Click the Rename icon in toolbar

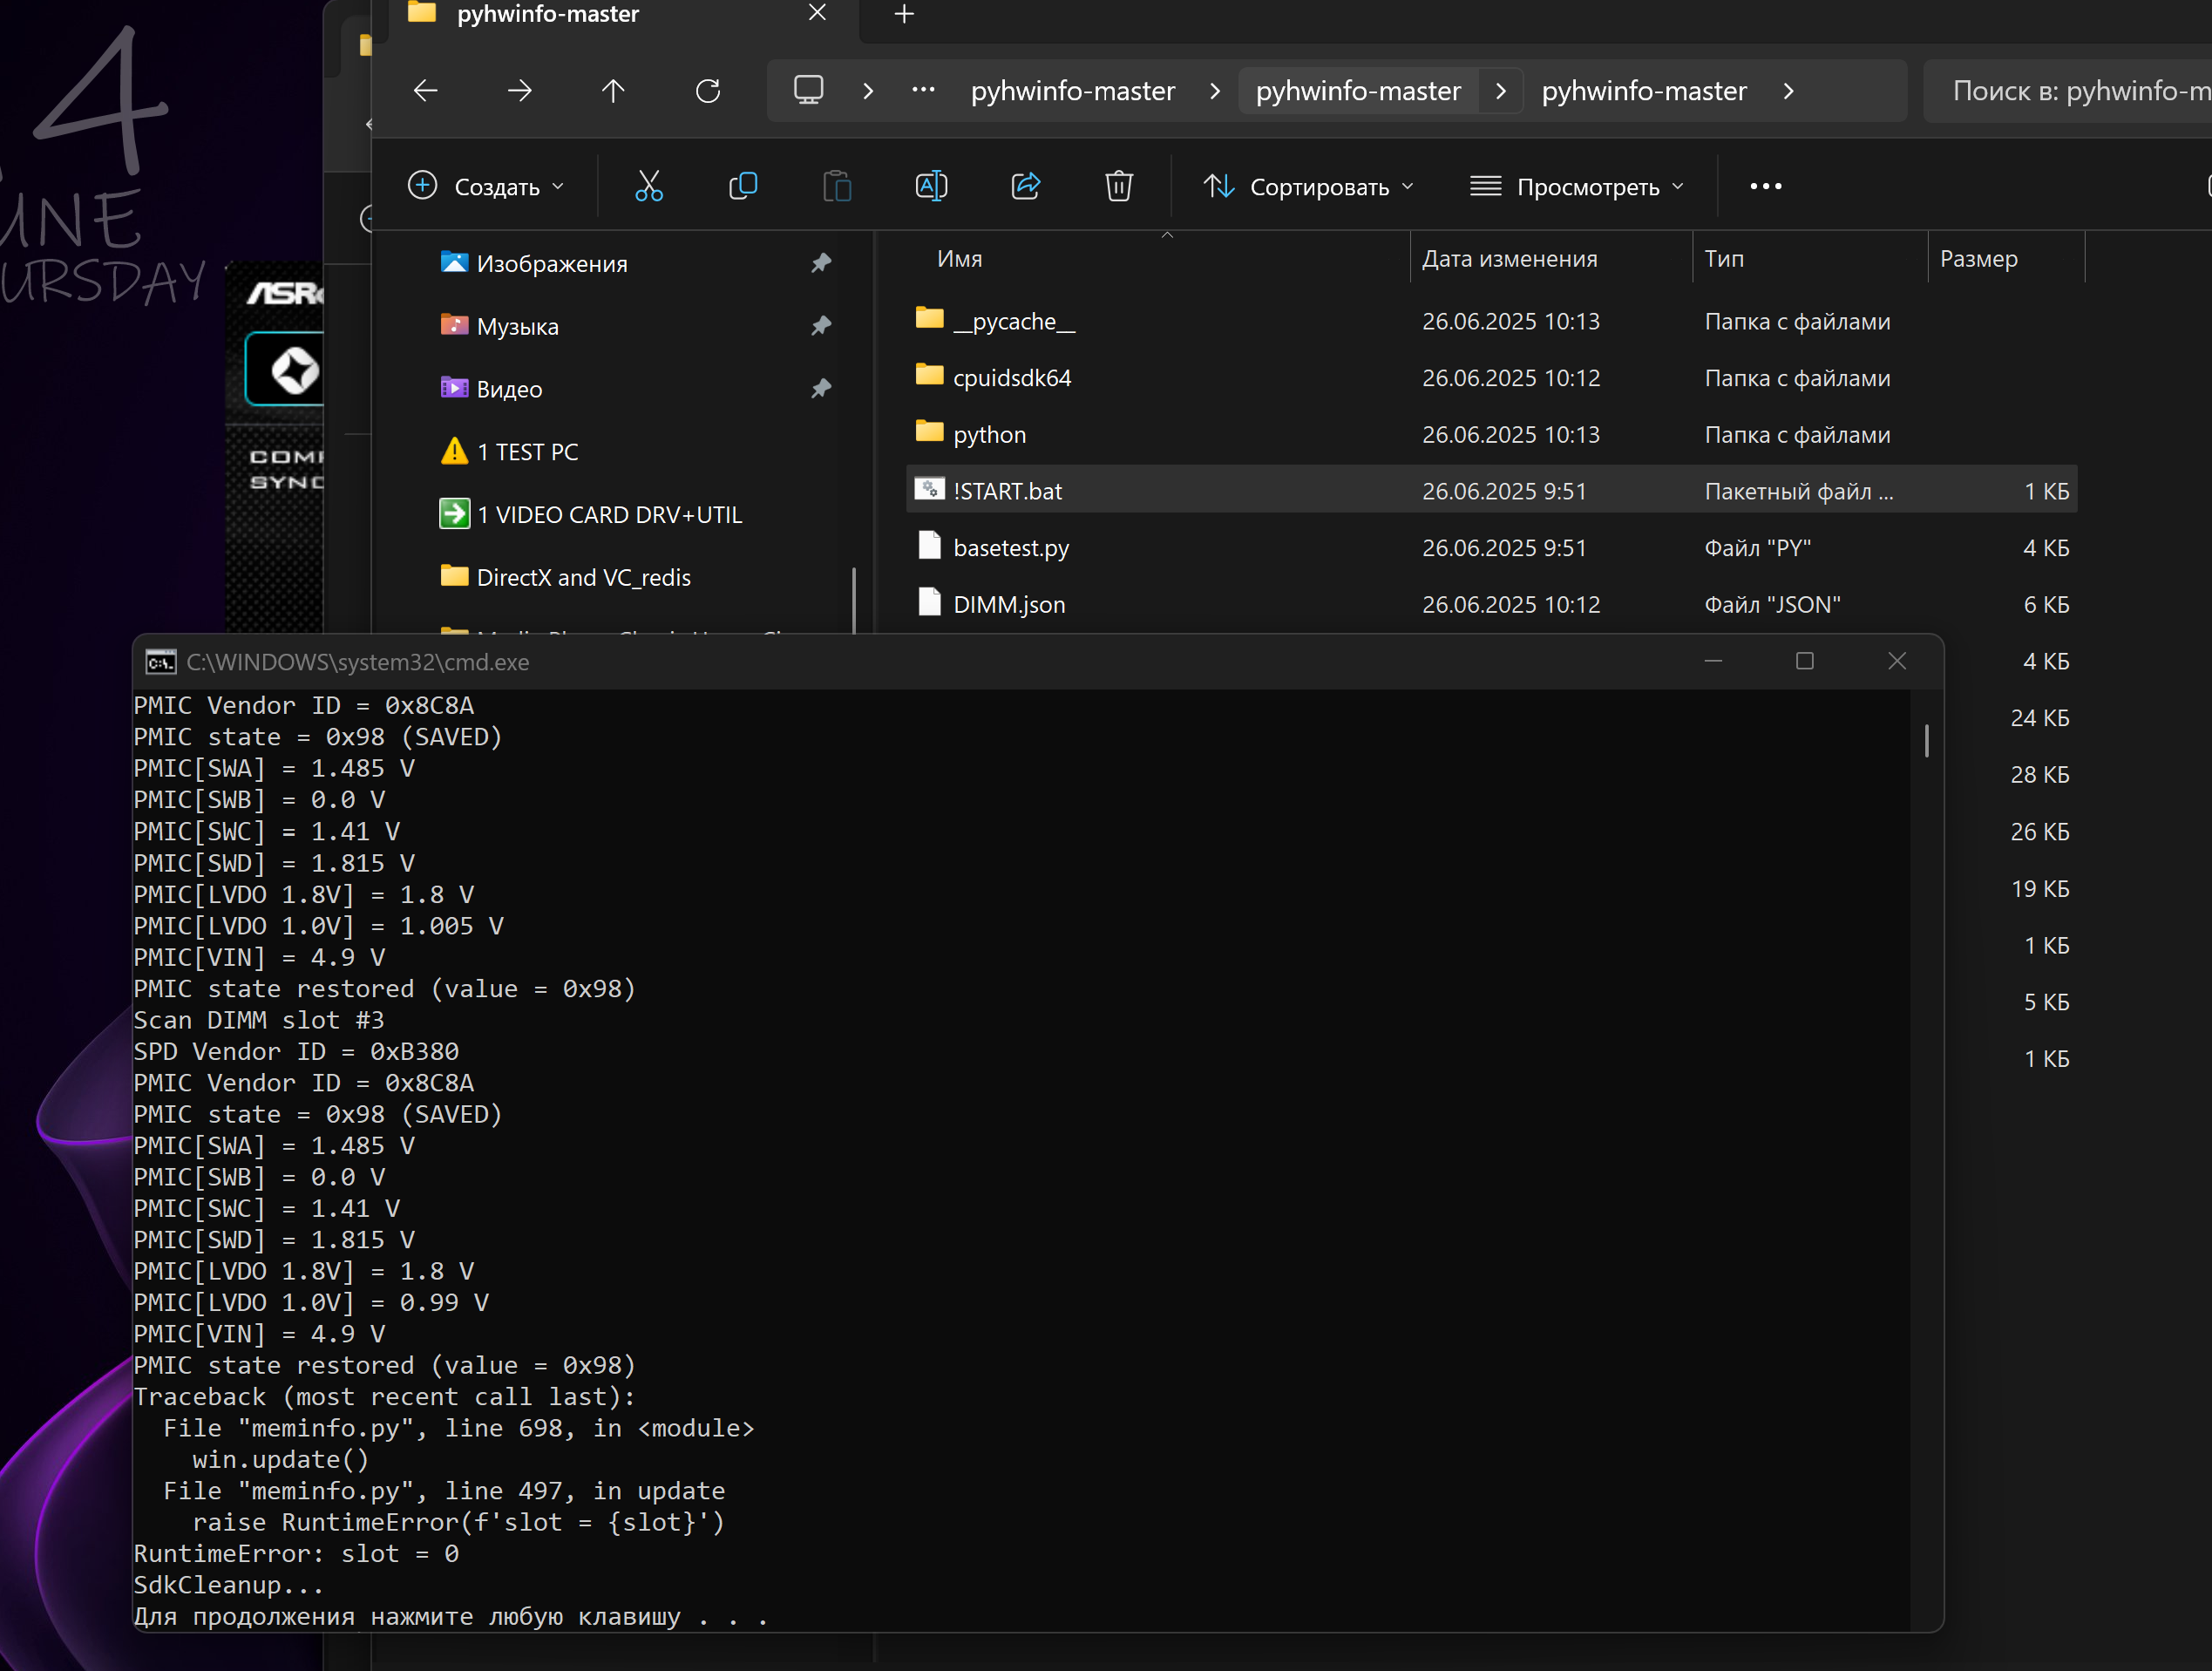pos(931,186)
